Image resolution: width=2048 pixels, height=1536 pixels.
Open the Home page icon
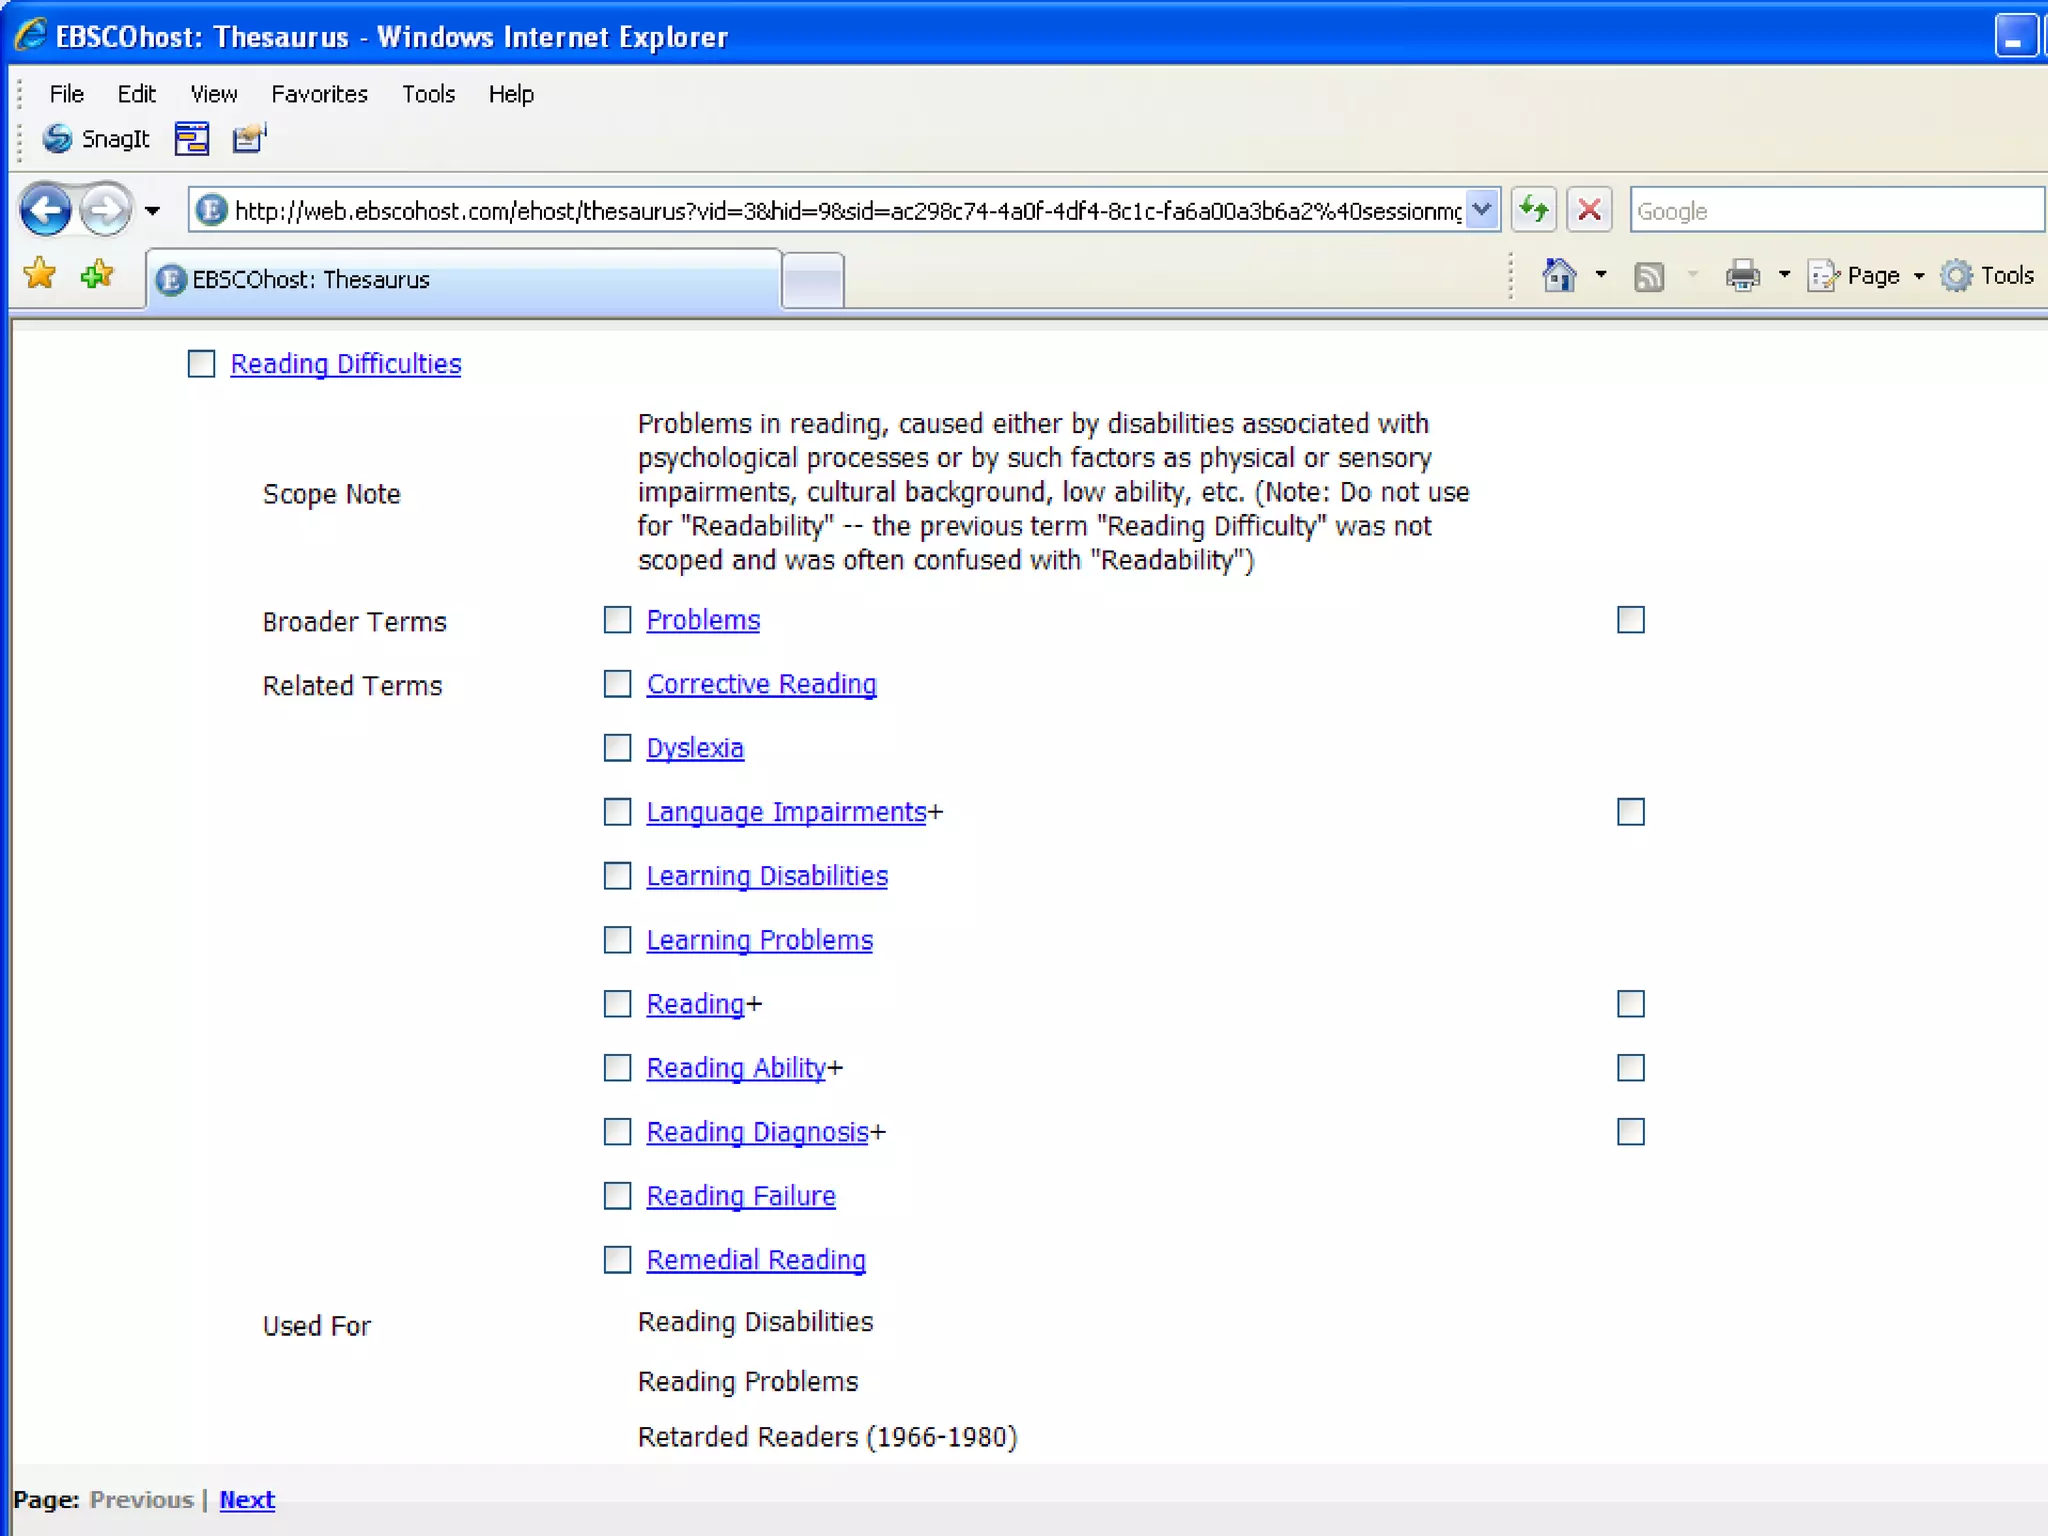(1559, 275)
